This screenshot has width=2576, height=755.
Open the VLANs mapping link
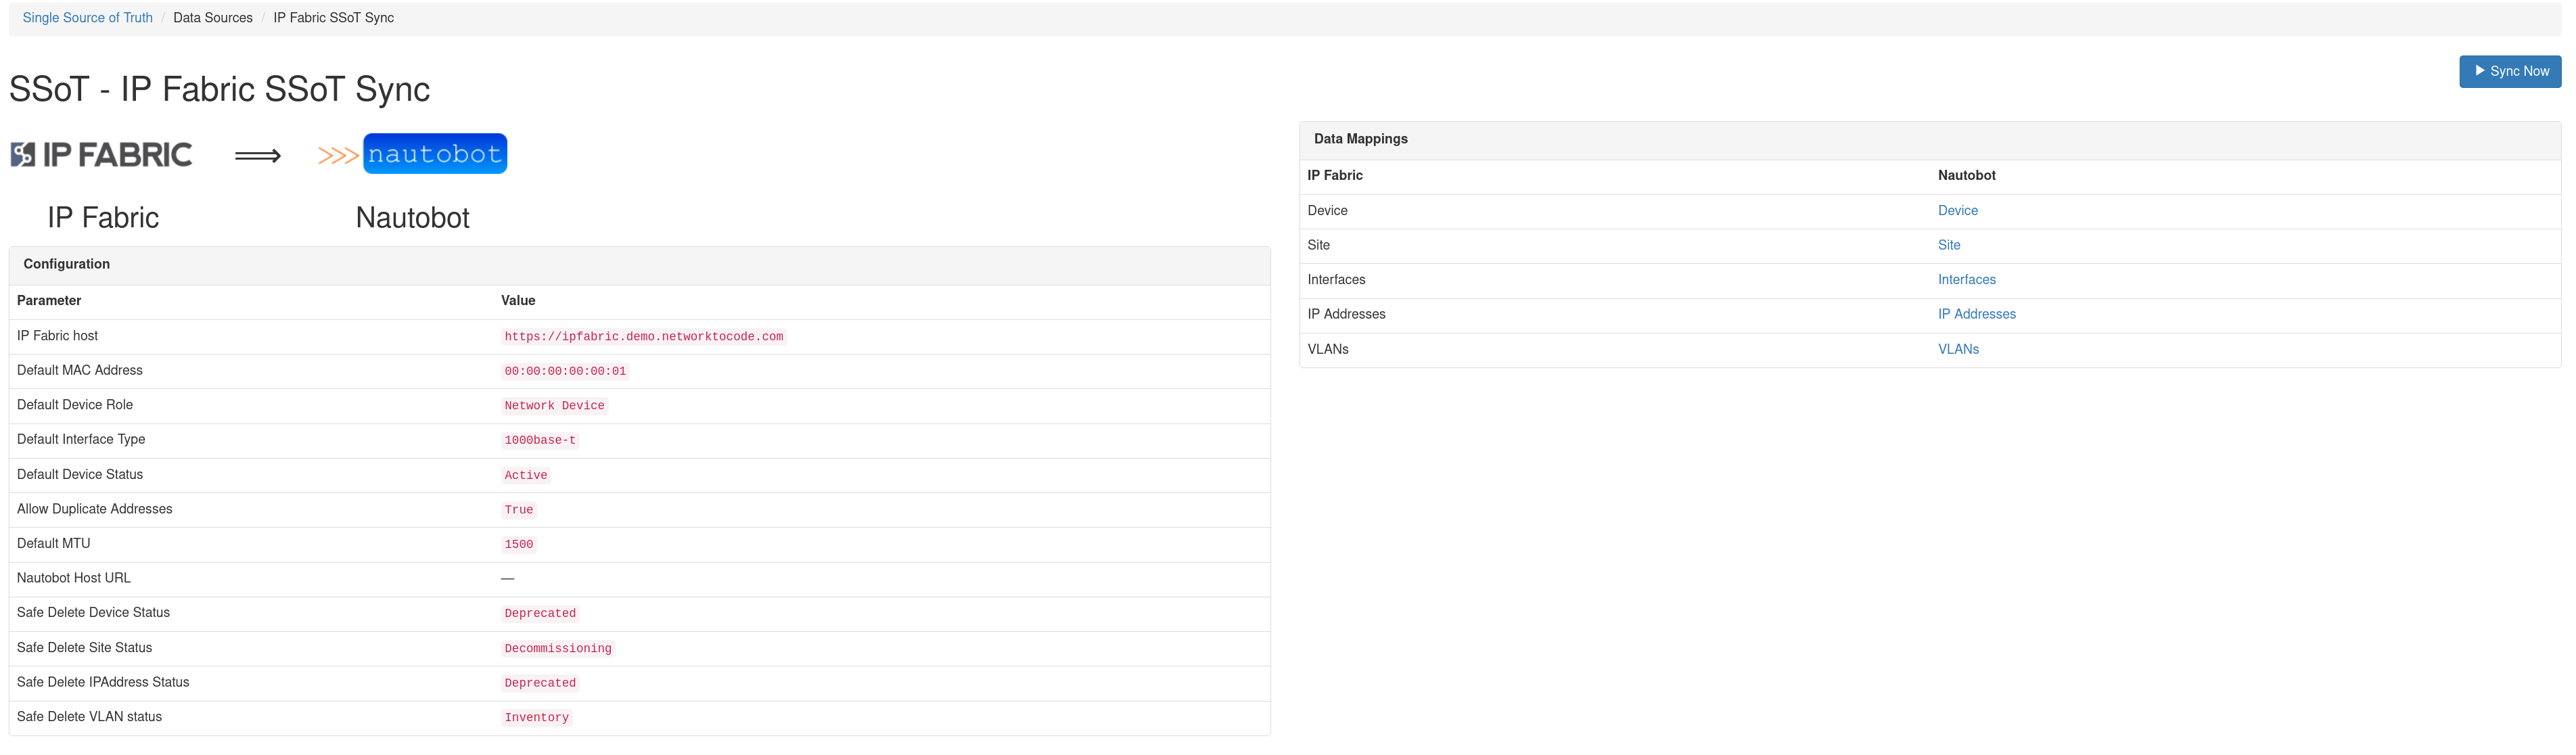click(1958, 348)
